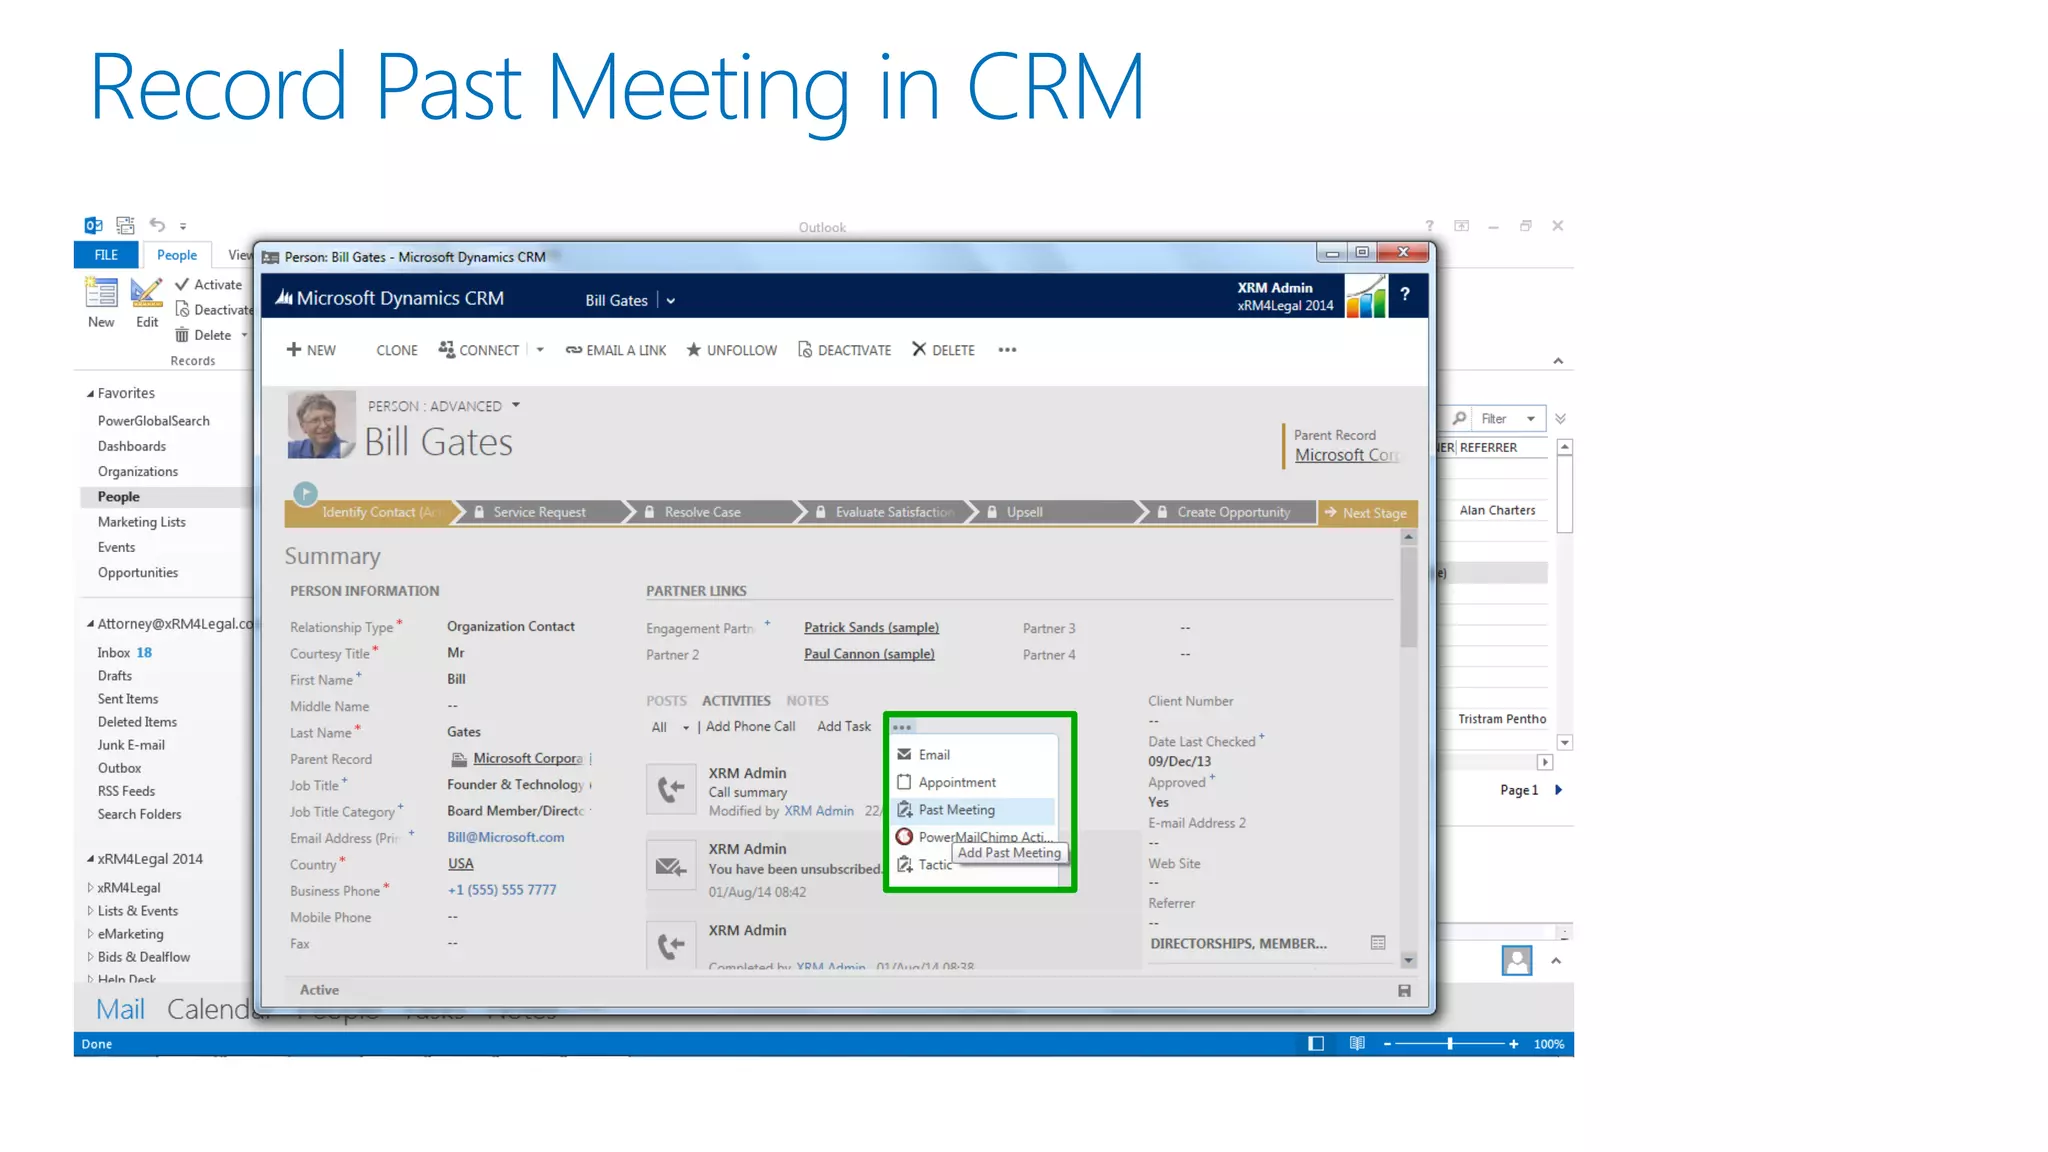The height and width of the screenshot is (1152, 2048).
Task: Open the PERSON : ADVANCED form selector
Action: click(x=516, y=405)
